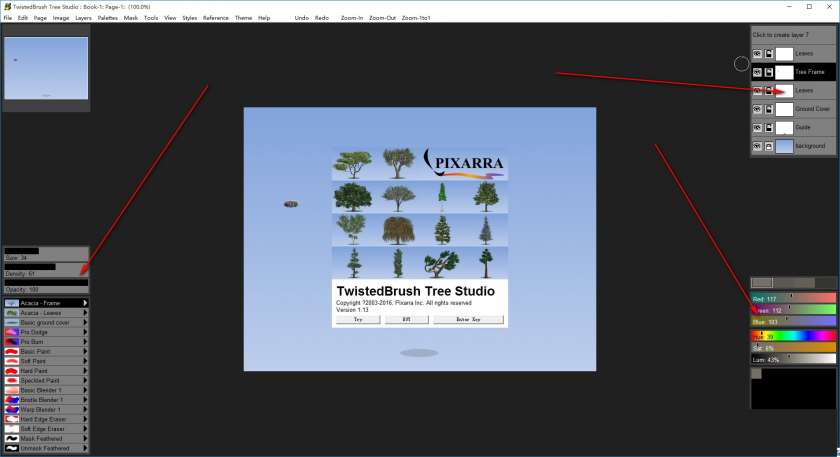Select the Hard Edge Eraser brush icon

(x=11, y=419)
